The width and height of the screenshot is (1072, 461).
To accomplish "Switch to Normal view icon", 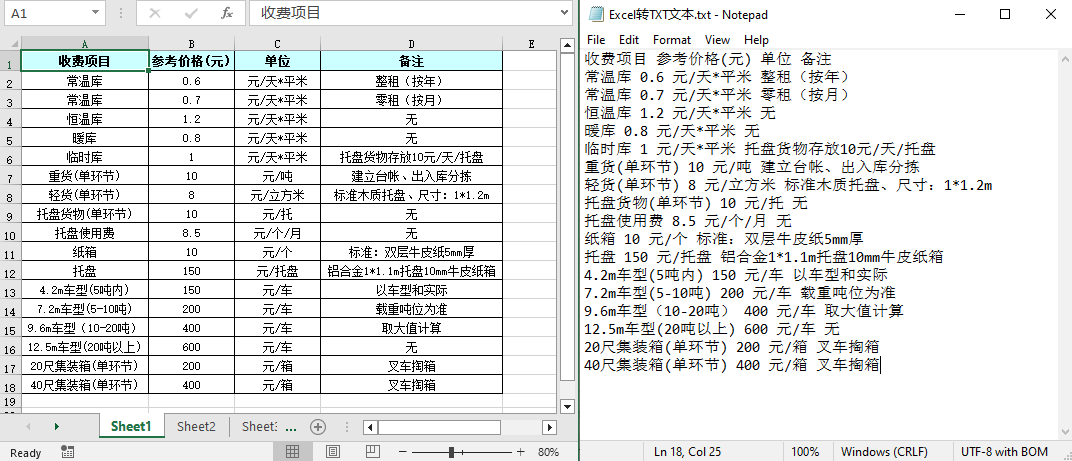I will point(292,451).
